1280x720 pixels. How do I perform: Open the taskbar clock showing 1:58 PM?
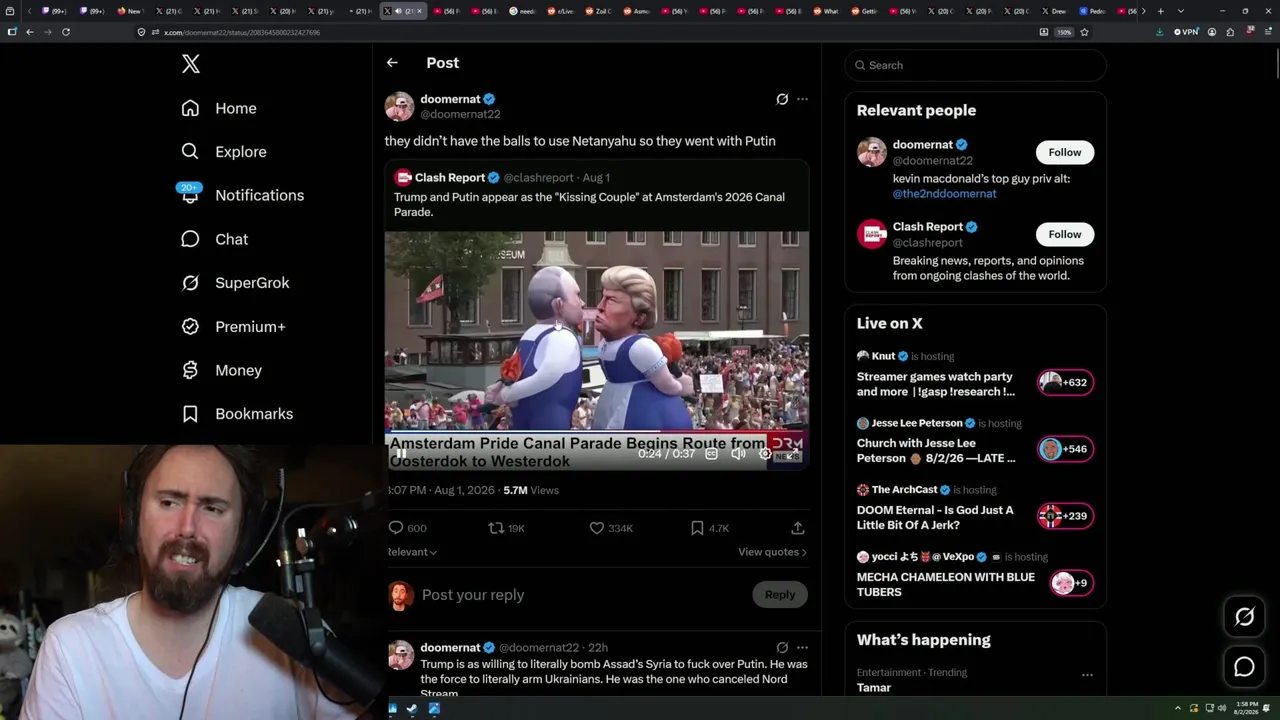pyautogui.click(x=1245, y=709)
